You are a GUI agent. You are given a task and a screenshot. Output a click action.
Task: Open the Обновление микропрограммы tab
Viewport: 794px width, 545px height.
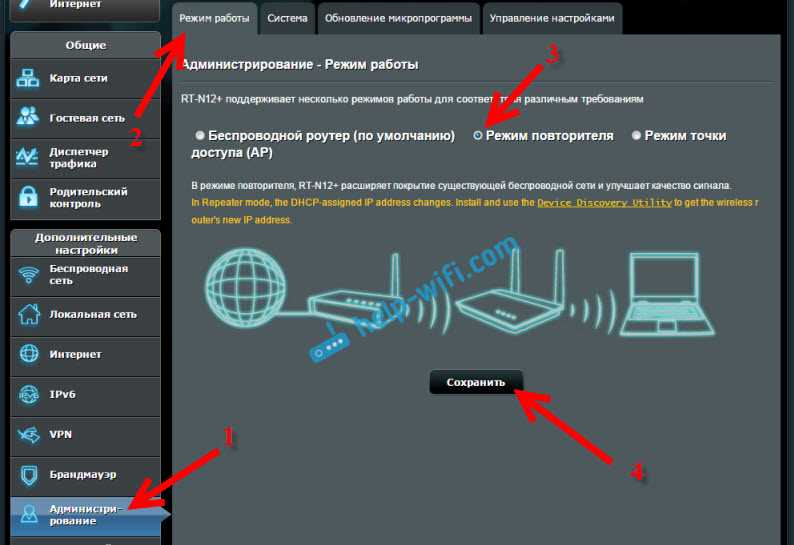pos(398,19)
